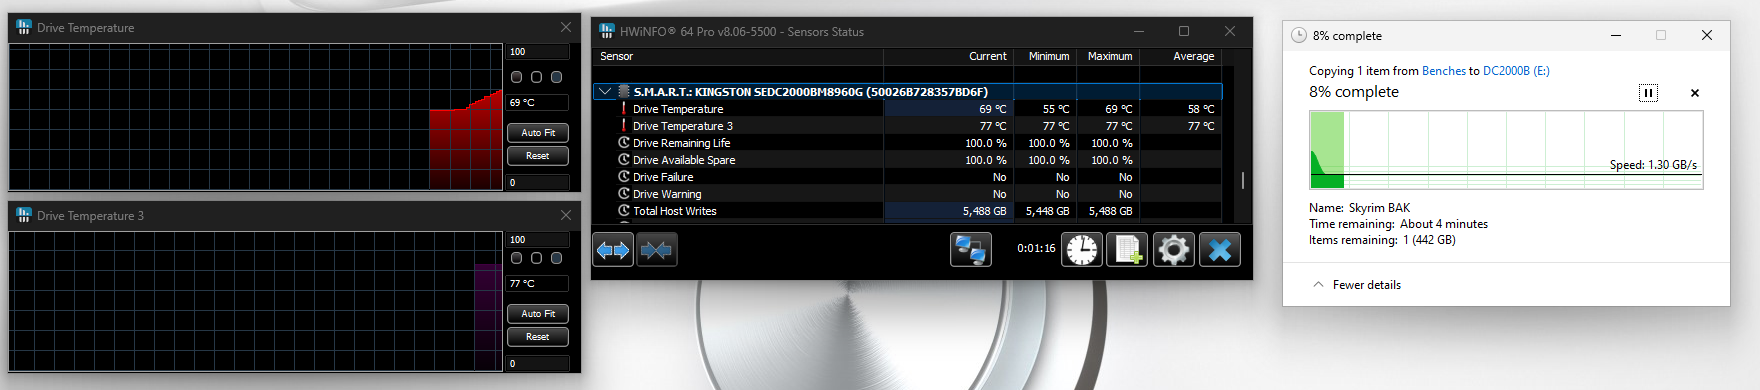Click the 5,448 GB minimum Total Host Writes value
The width and height of the screenshot is (1760, 390).
[x=1047, y=211]
